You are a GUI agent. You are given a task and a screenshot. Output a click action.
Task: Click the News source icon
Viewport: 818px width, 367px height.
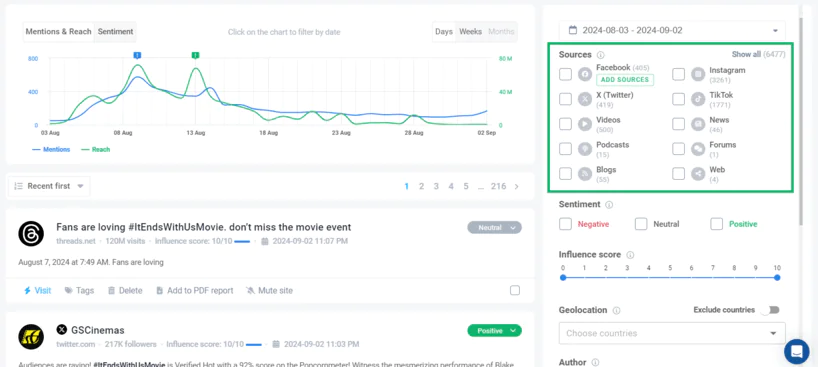click(x=698, y=124)
